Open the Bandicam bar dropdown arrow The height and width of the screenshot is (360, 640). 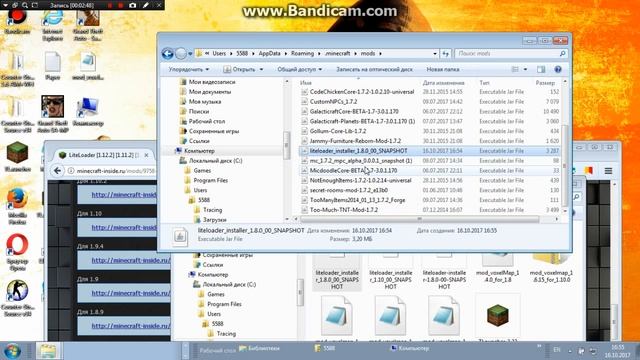pyautogui.click(x=5, y=5)
